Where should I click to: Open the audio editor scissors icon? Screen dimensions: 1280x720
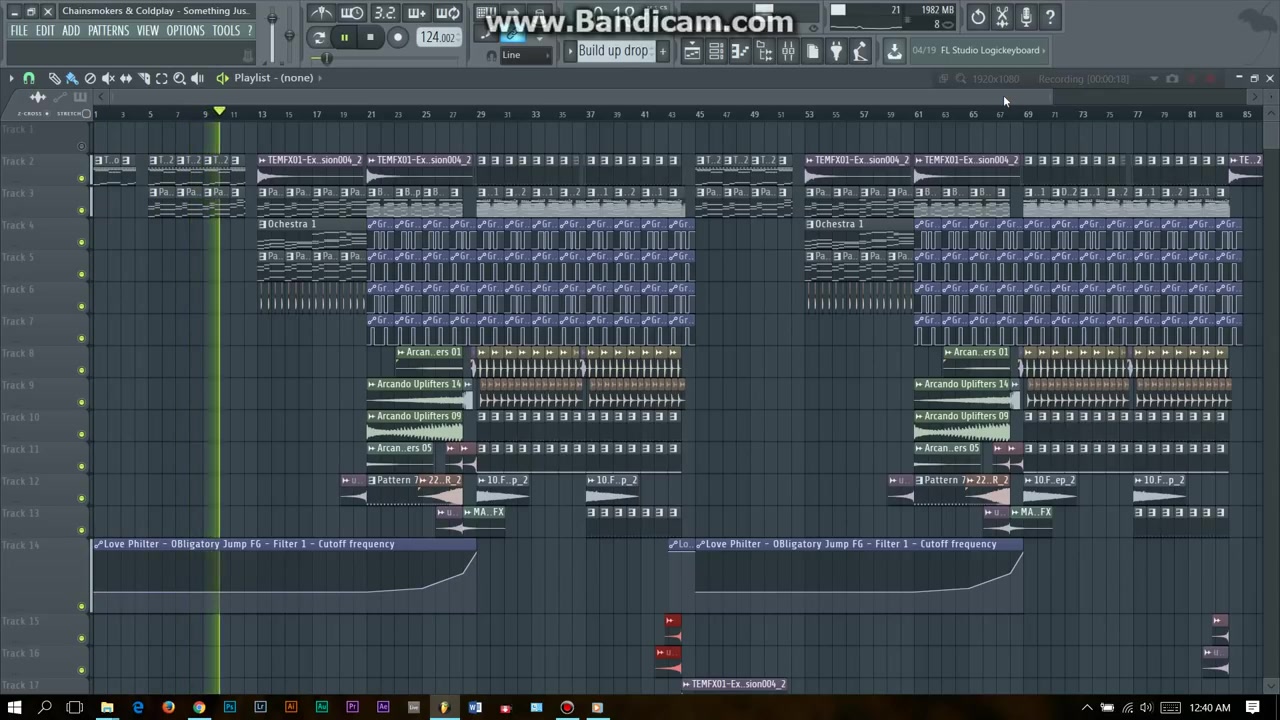1002,17
